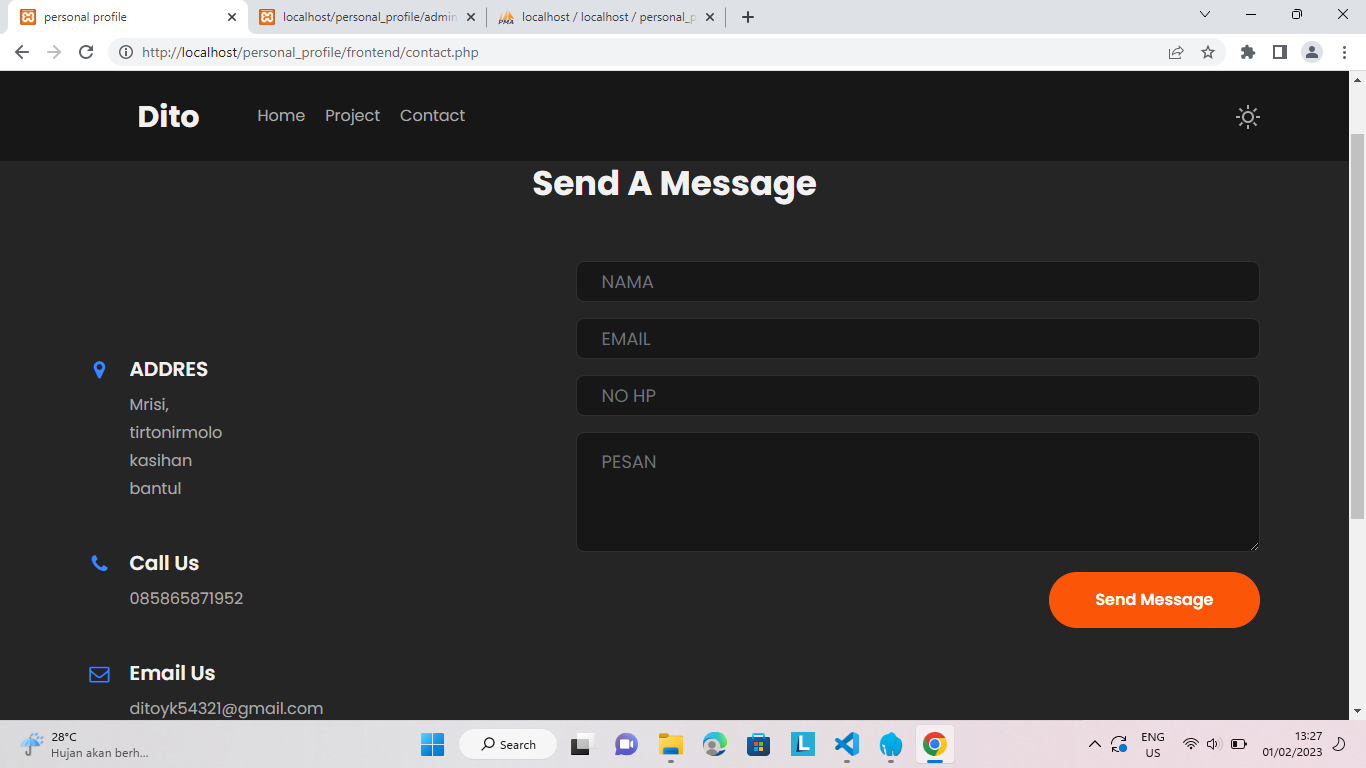This screenshot has height=768, width=1366.
Task: Focus the EMAIL input field
Action: (917, 339)
